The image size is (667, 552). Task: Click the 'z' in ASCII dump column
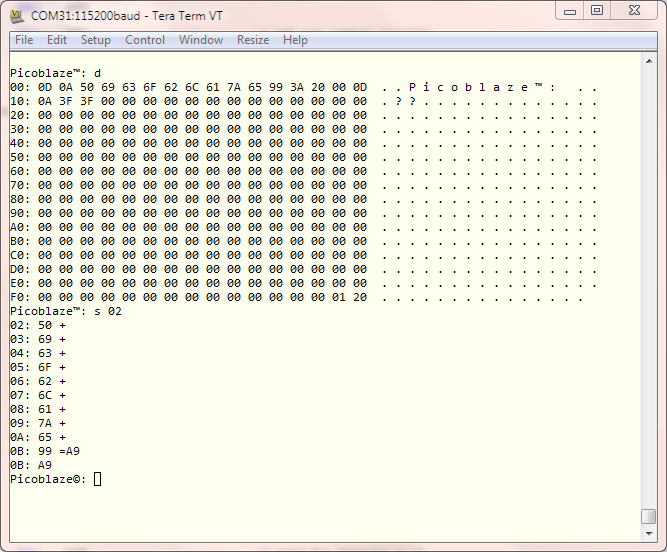tap(510, 88)
